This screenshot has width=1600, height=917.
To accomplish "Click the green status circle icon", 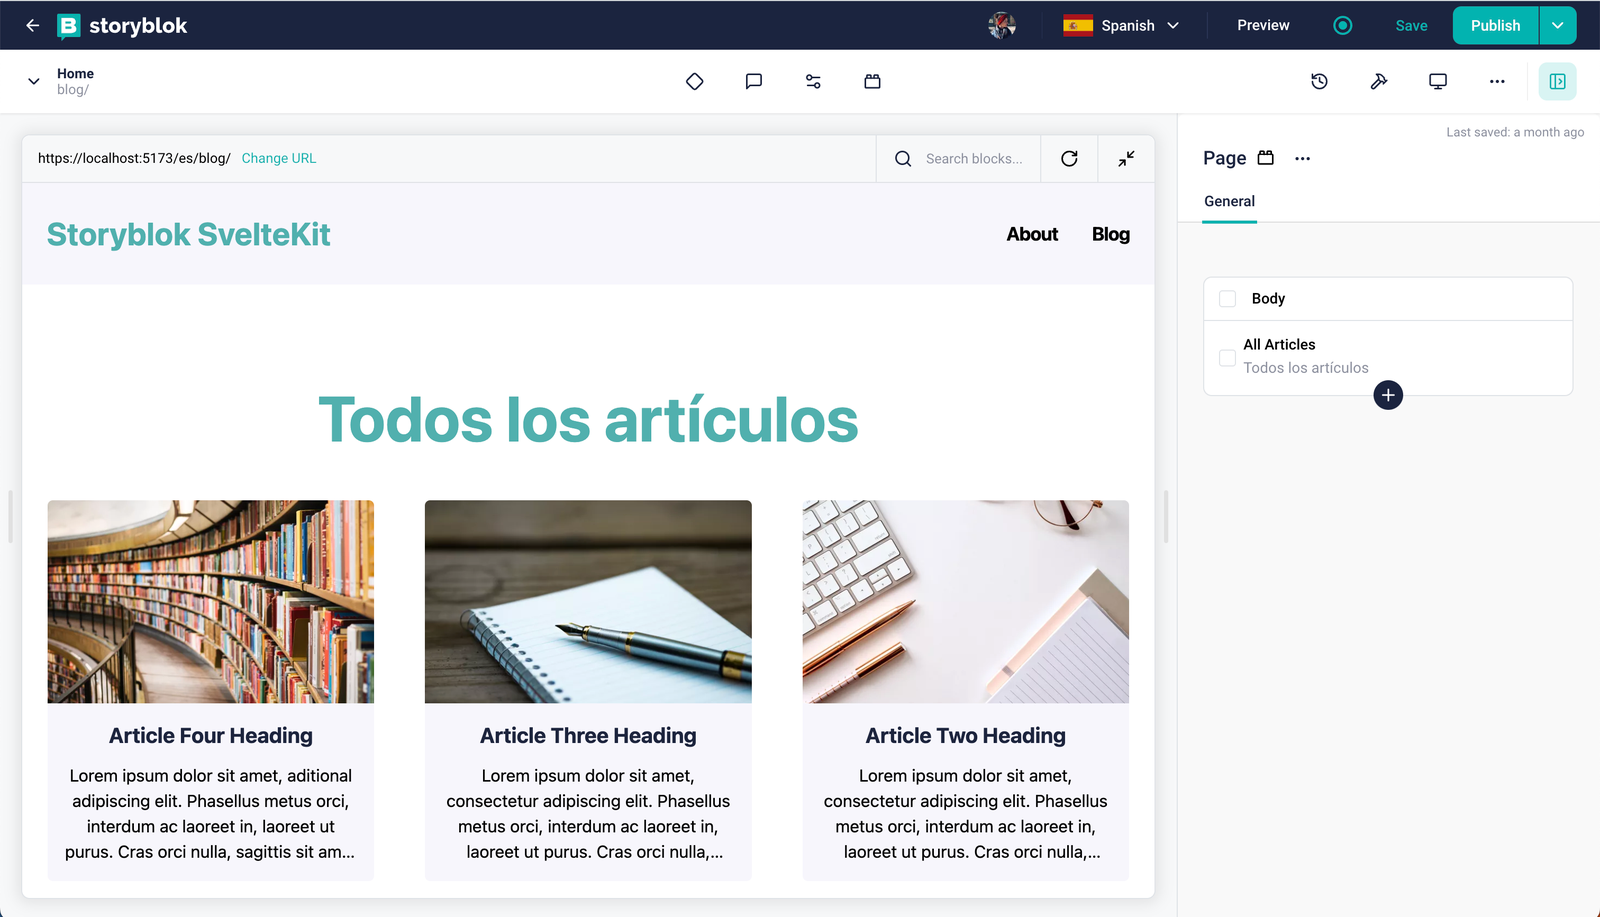I will (1343, 26).
